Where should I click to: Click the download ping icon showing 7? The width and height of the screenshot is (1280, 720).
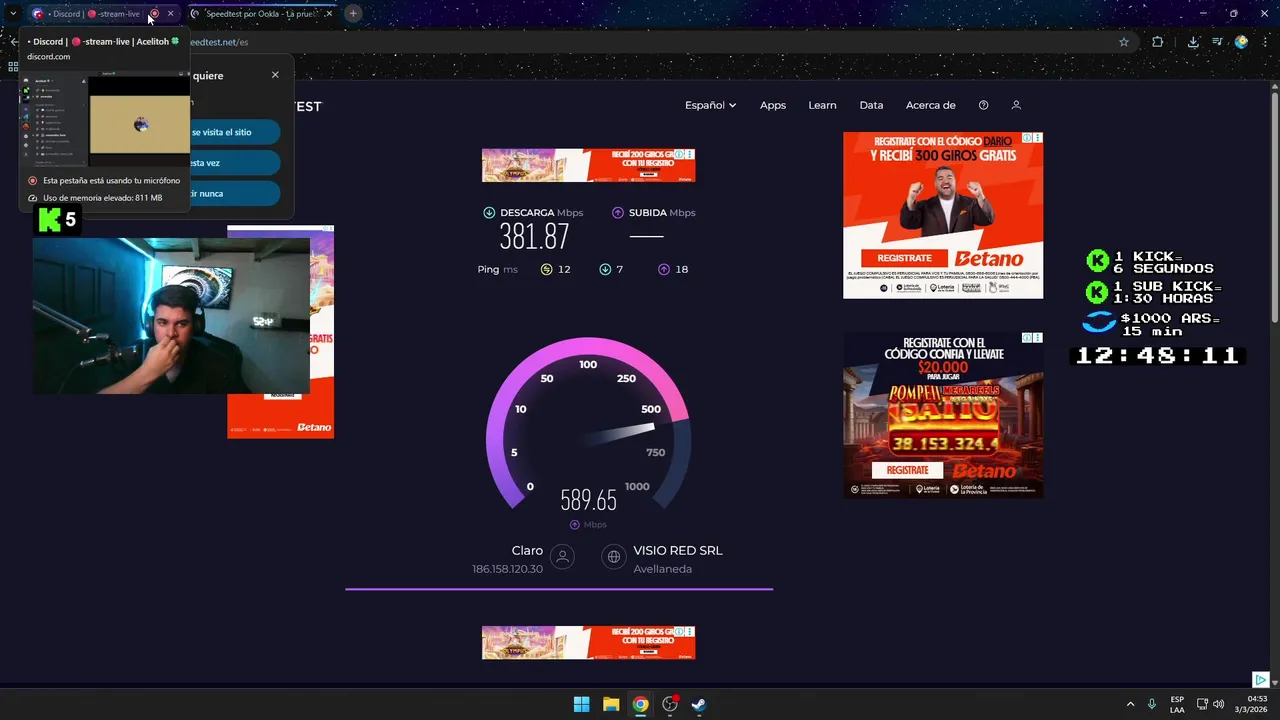605,269
